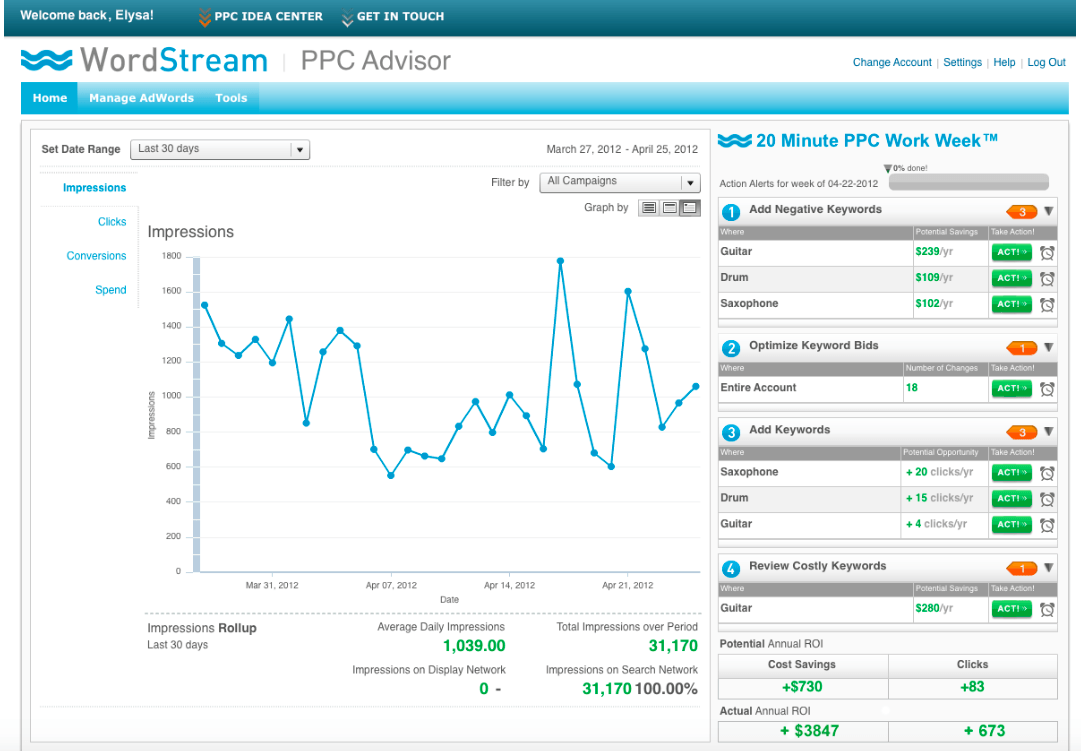This screenshot has width=1081, height=751.
Task: Click the Get In Touch chevron icon
Action: click(347, 18)
